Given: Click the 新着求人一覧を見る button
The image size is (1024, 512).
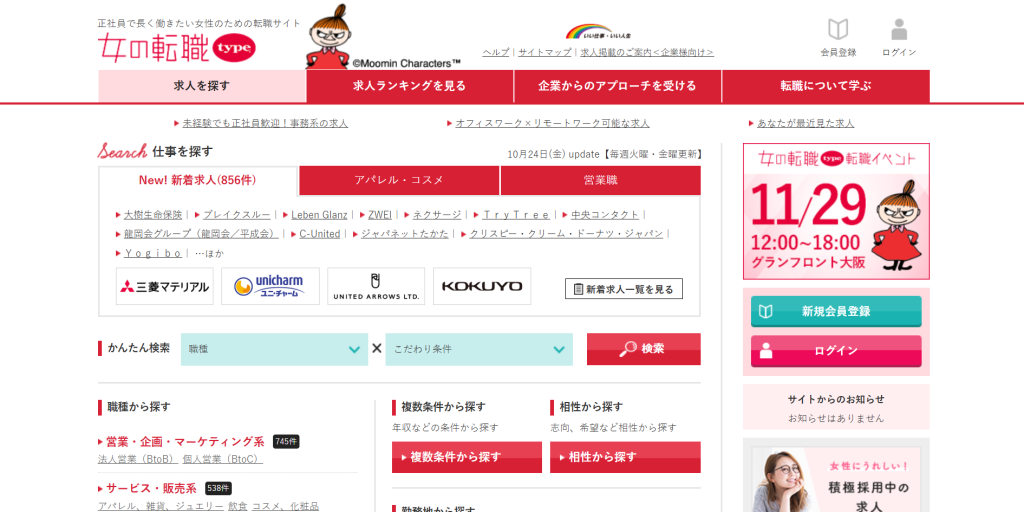Looking at the screenshot, I should [624, 289].
